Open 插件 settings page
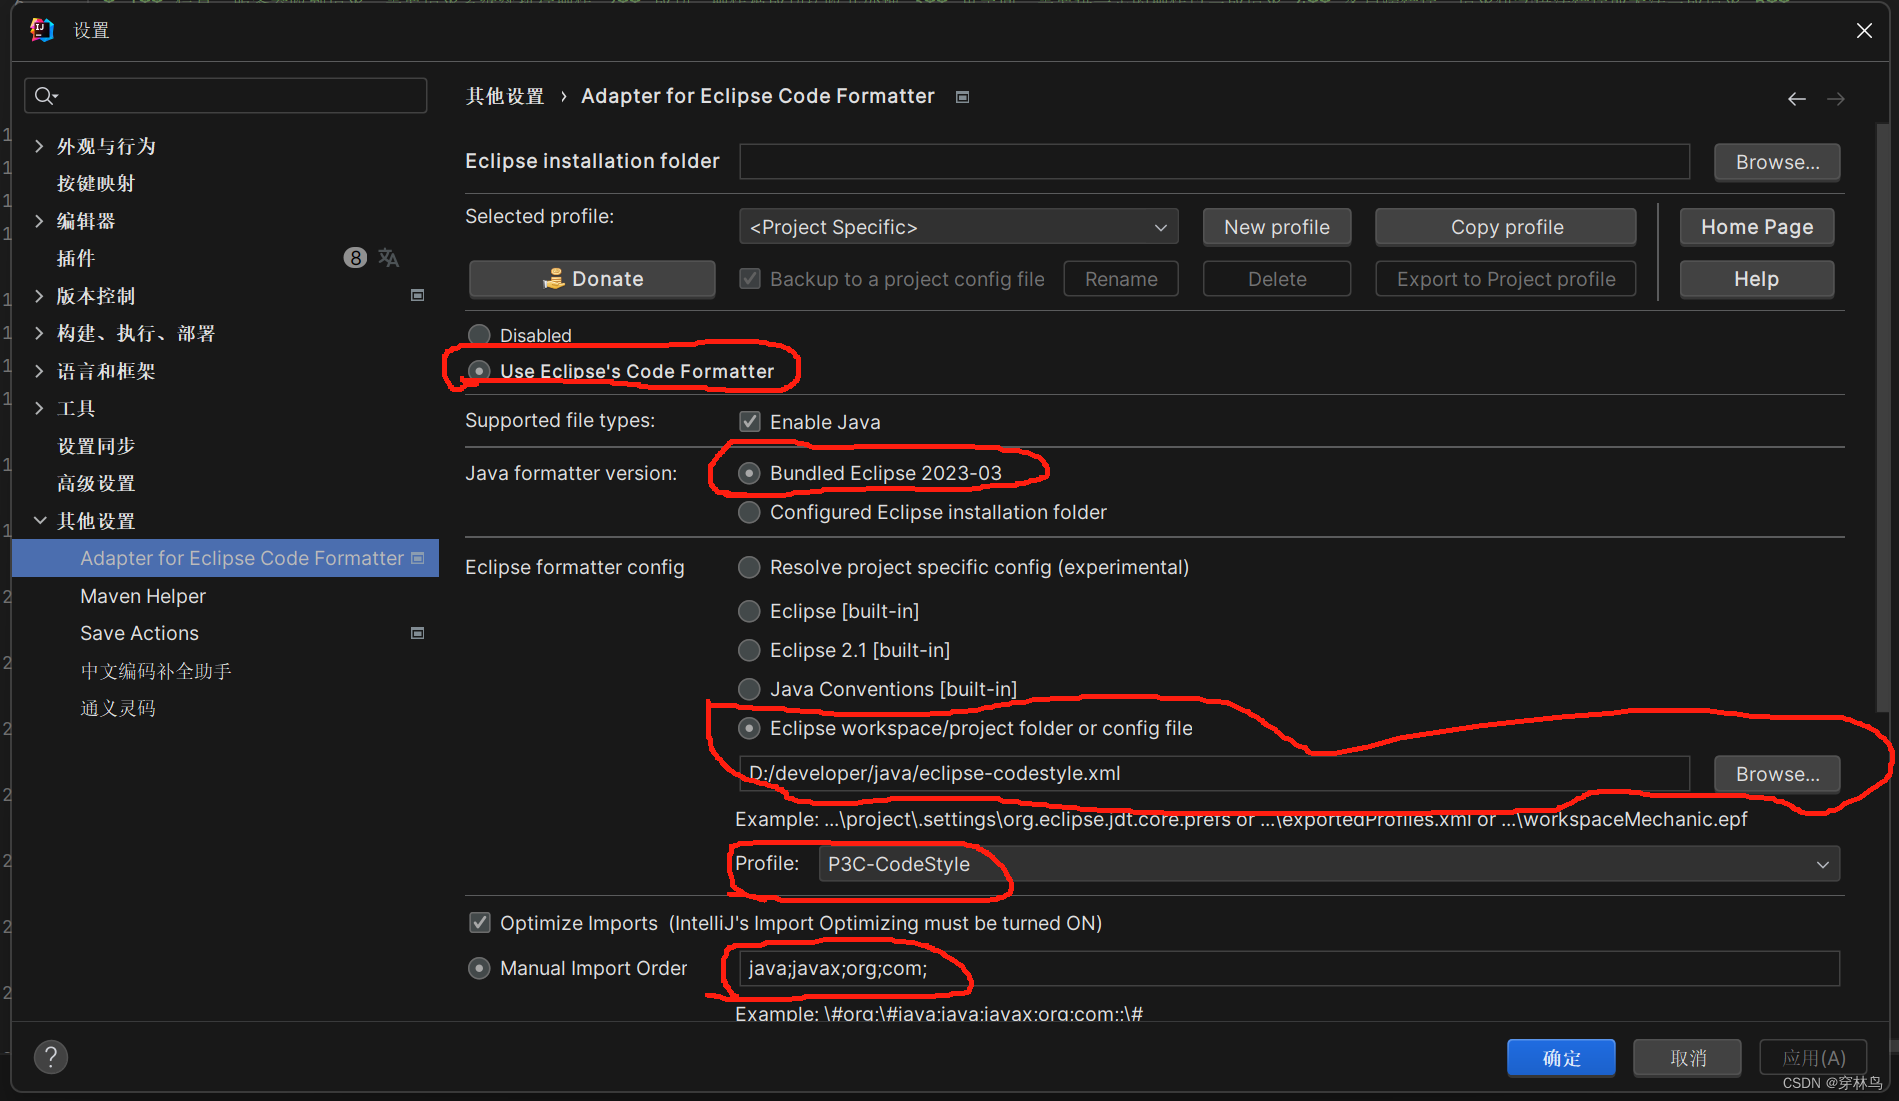The image size is (1899, 1101). (76, 258)
